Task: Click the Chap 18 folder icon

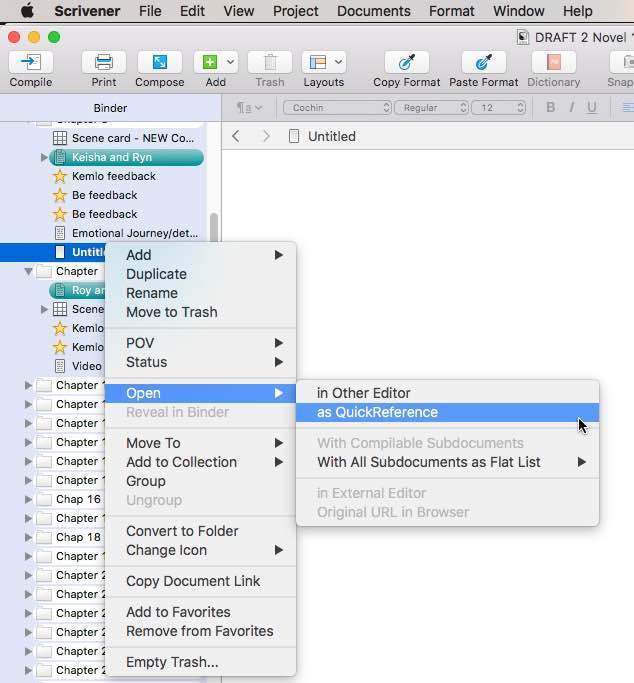Action: 44,537
